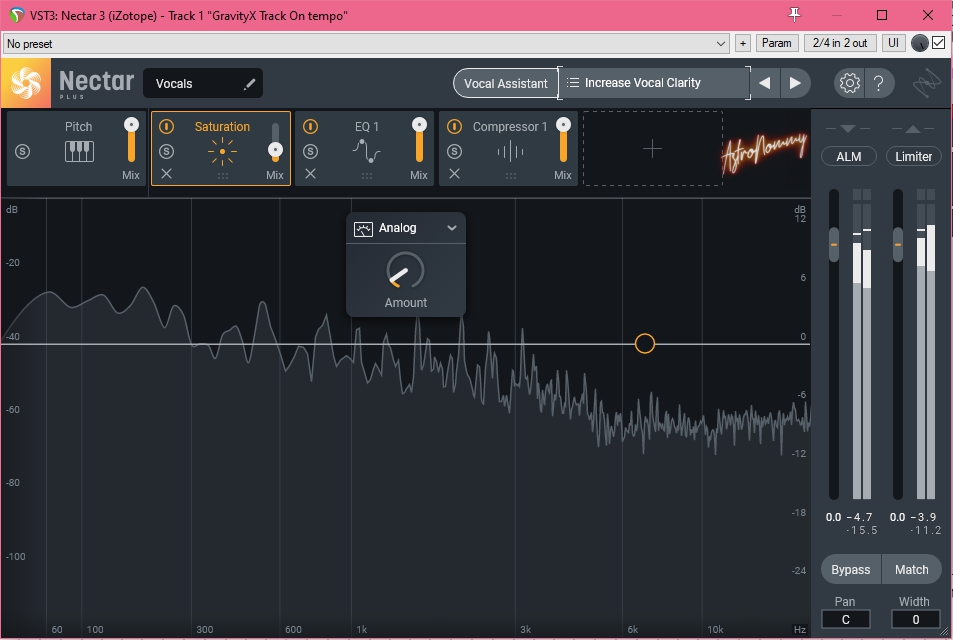Viewport: 953px width, 640px height.
Task: Click the saturation Amount knob
Action: point(405,271)
